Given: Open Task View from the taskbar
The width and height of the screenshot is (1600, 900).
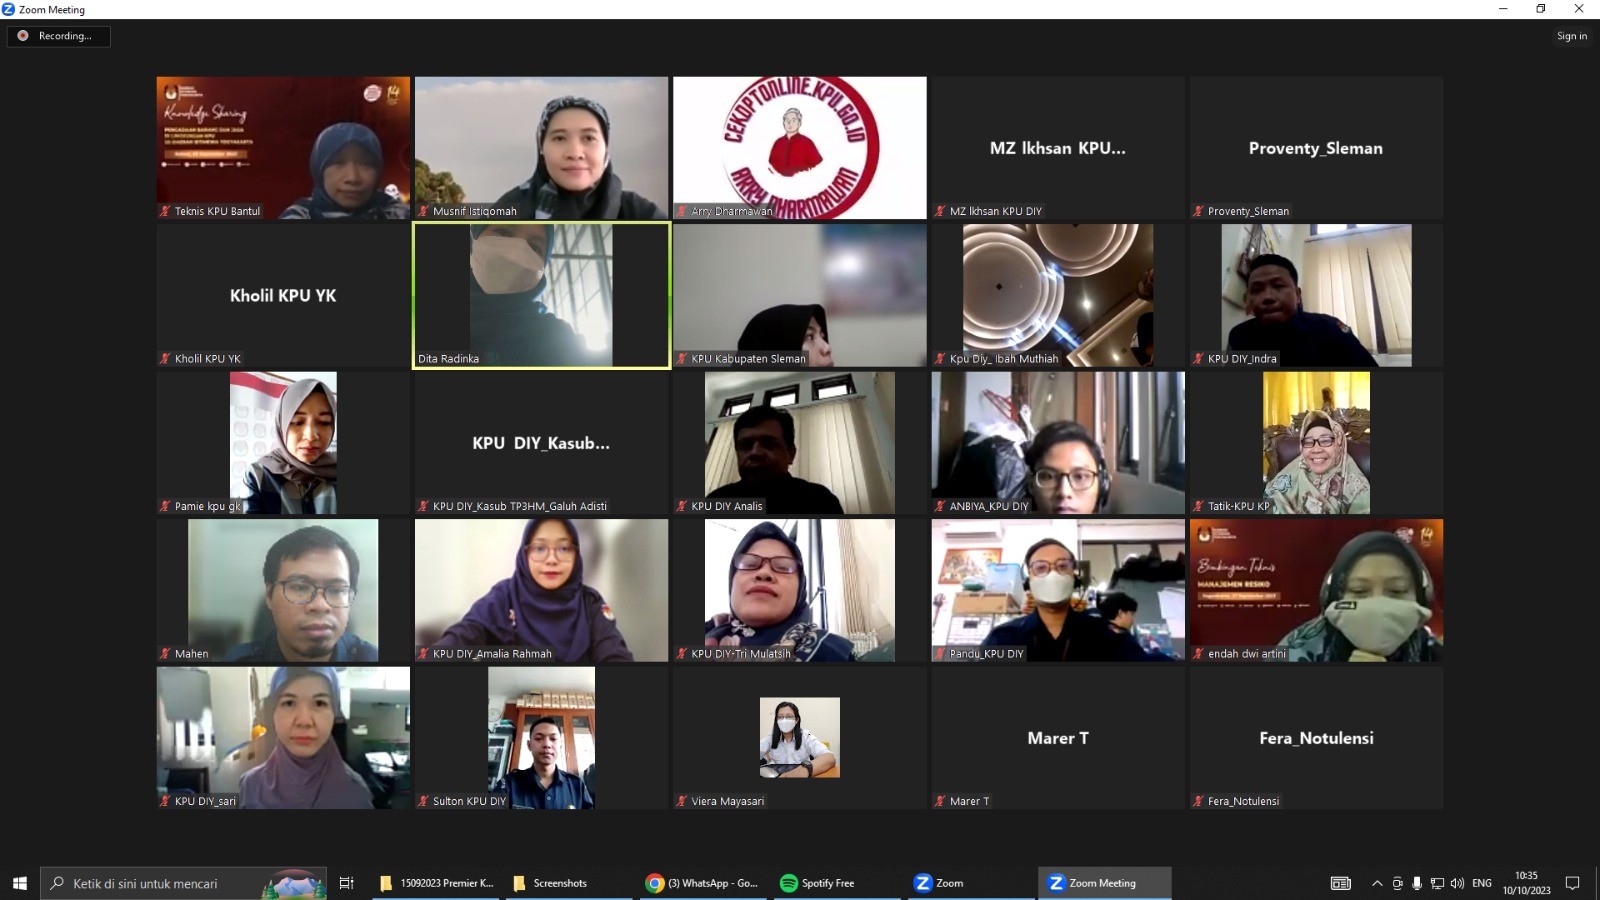Looking at the screenshot, I should point(347,883).
